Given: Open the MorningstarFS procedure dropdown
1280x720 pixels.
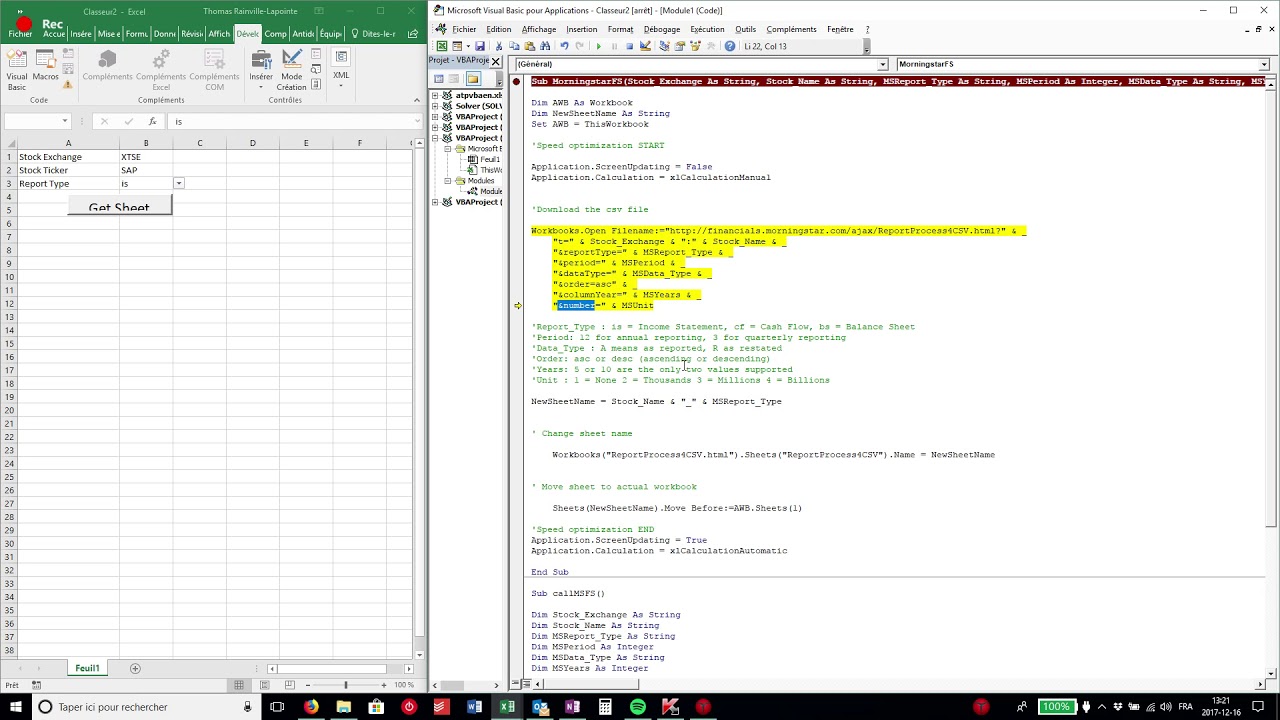Looking at the screenshot, I should pyautogui.click(x=1263, y=64).
